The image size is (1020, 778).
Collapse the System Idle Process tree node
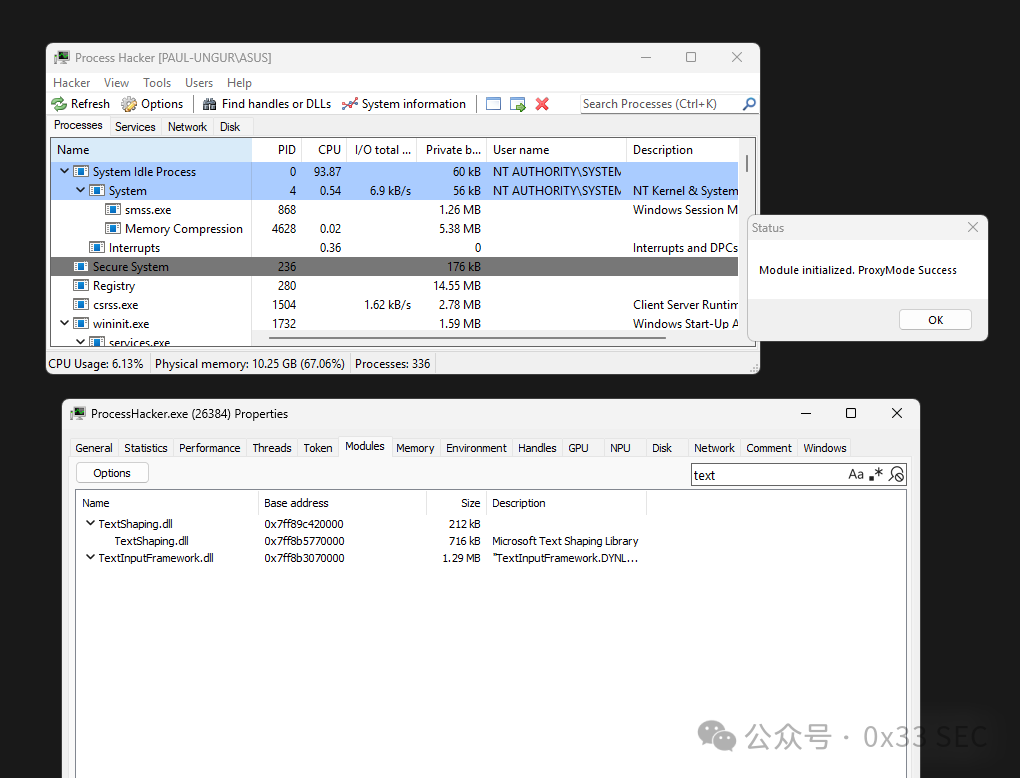pyautogui.click(x=64, y=171)
